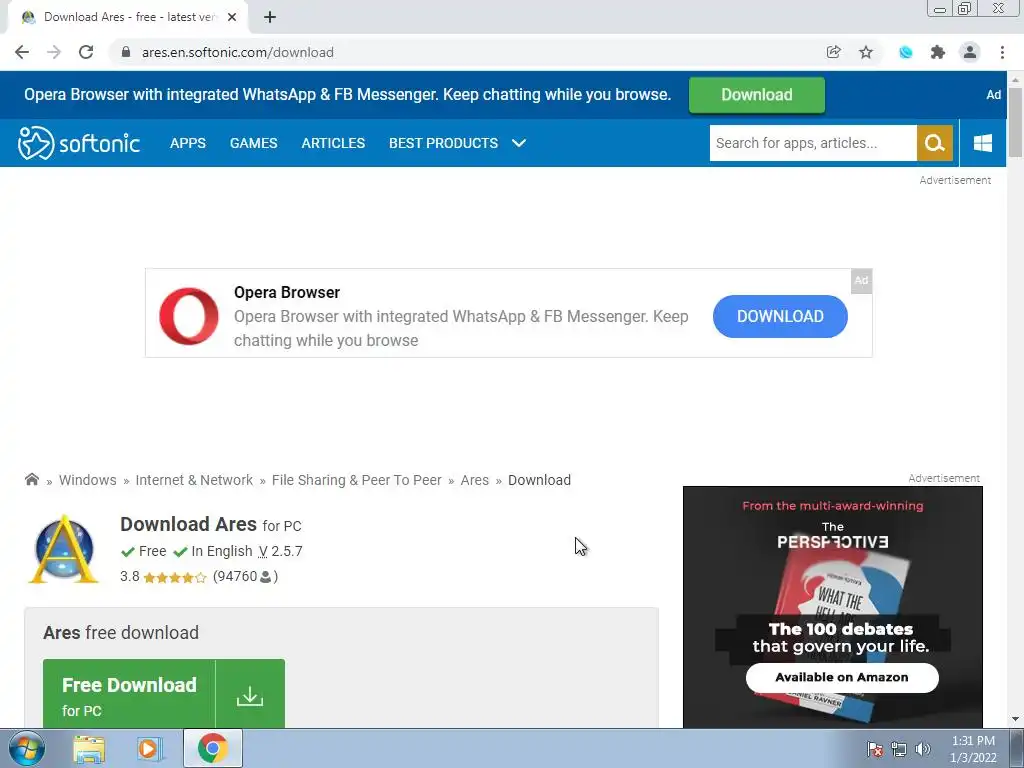Open a new browser tab
This screenshot has height=768, width=1024.
[270, 17]
